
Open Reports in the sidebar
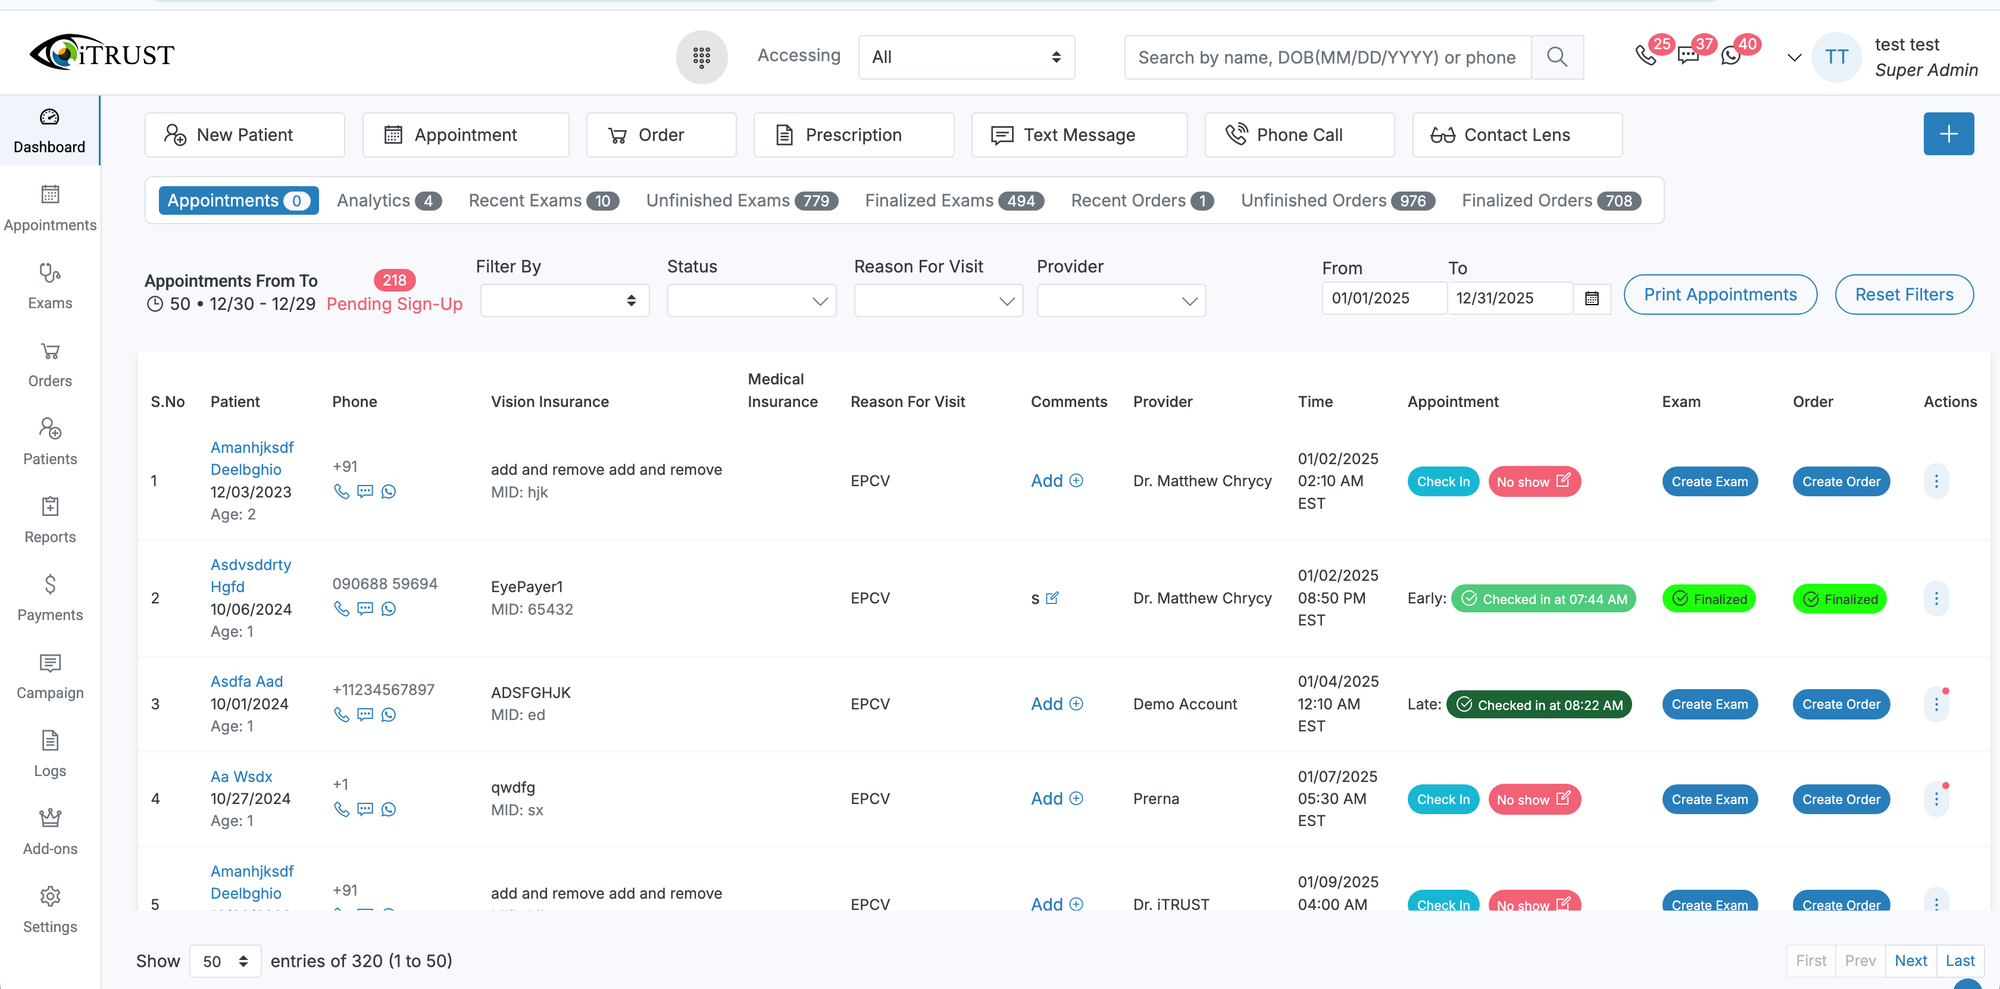[x=50, y=520]
